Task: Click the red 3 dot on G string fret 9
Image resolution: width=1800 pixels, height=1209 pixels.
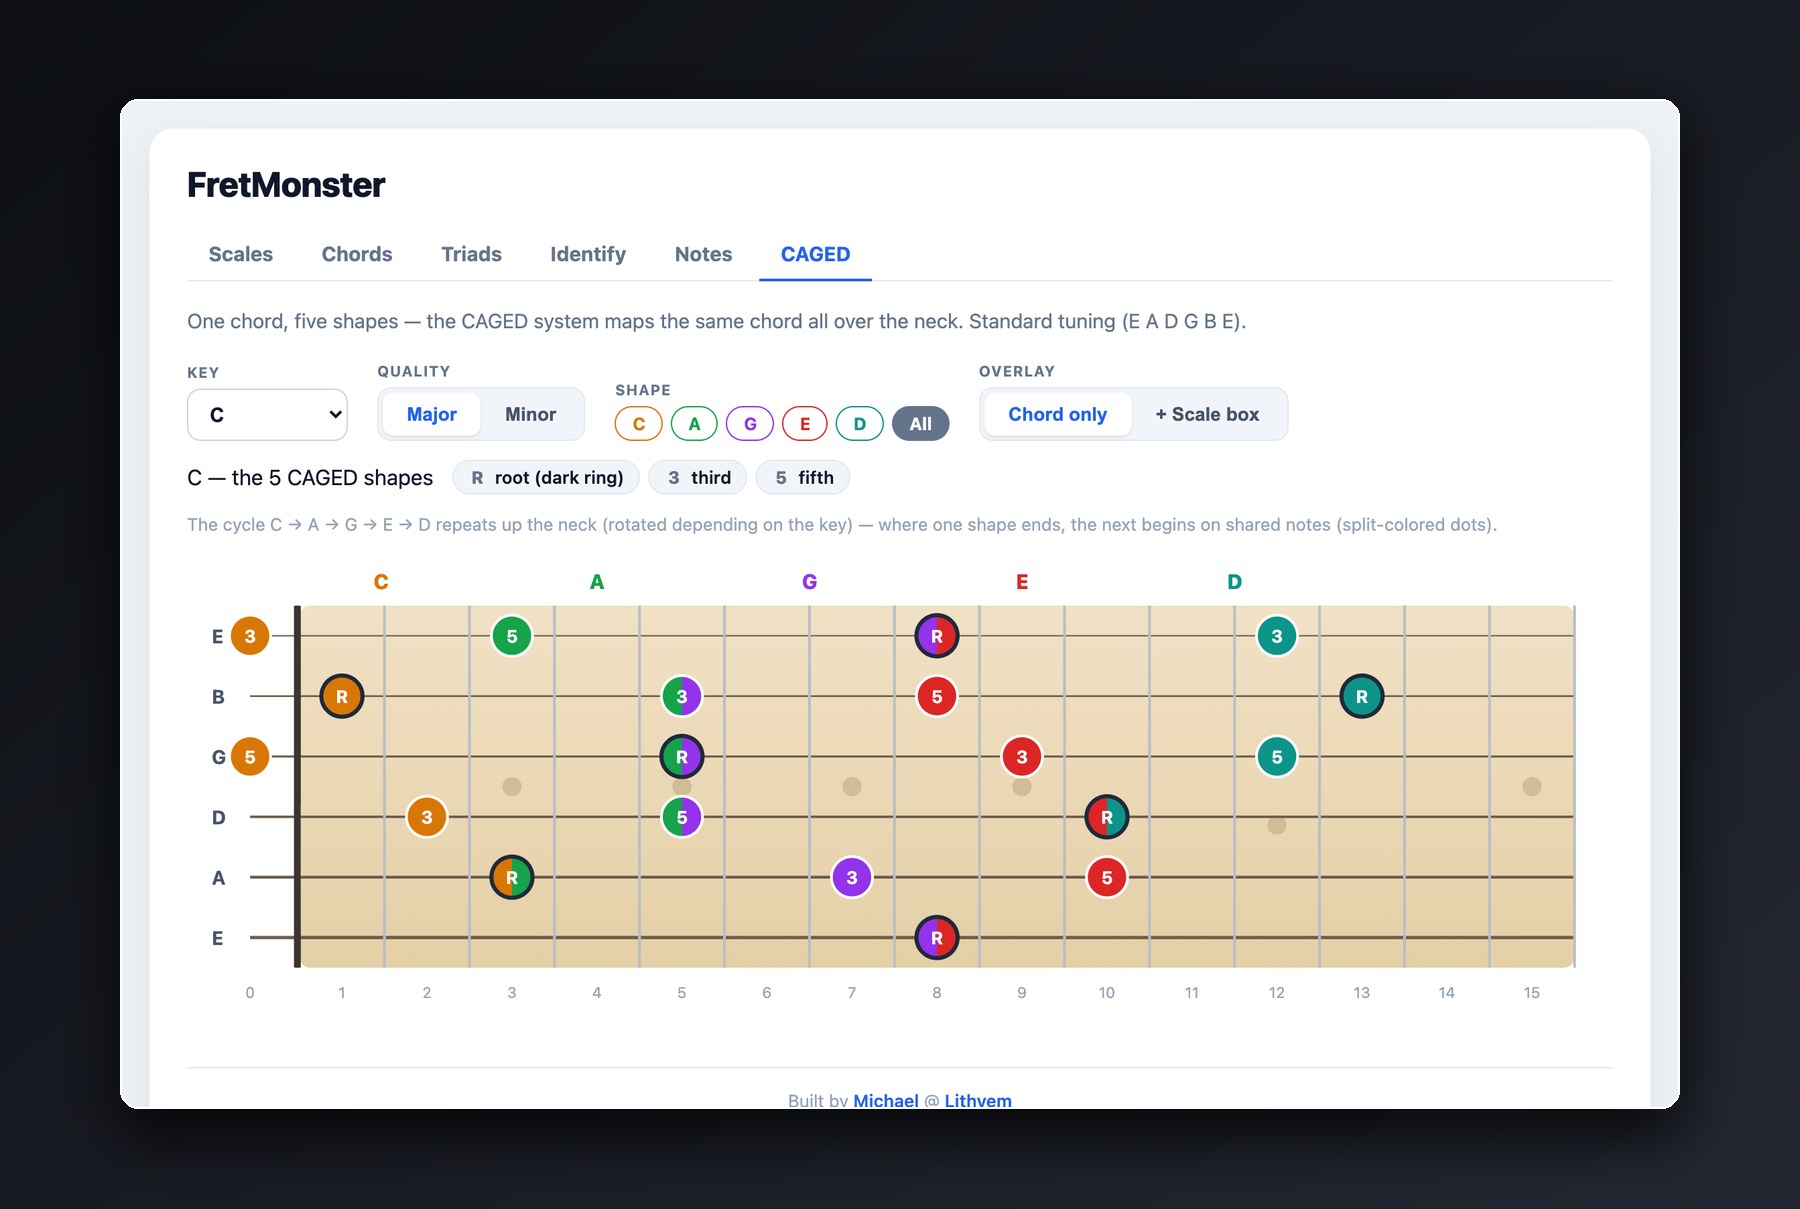Action: [1022, 757]
